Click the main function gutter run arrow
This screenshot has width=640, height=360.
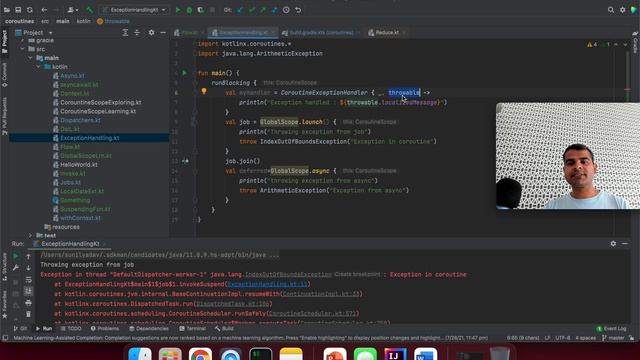pos(184,73)
